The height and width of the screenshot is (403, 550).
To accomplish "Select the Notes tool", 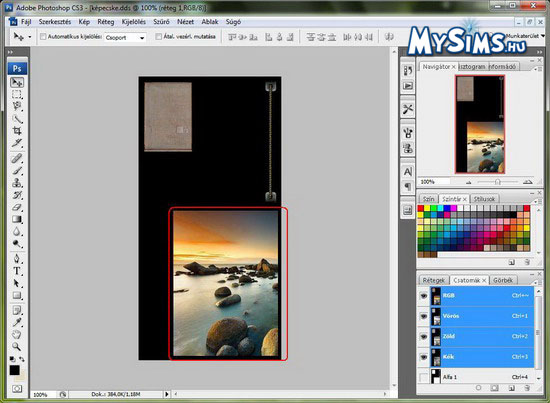I will coord(17,310).
